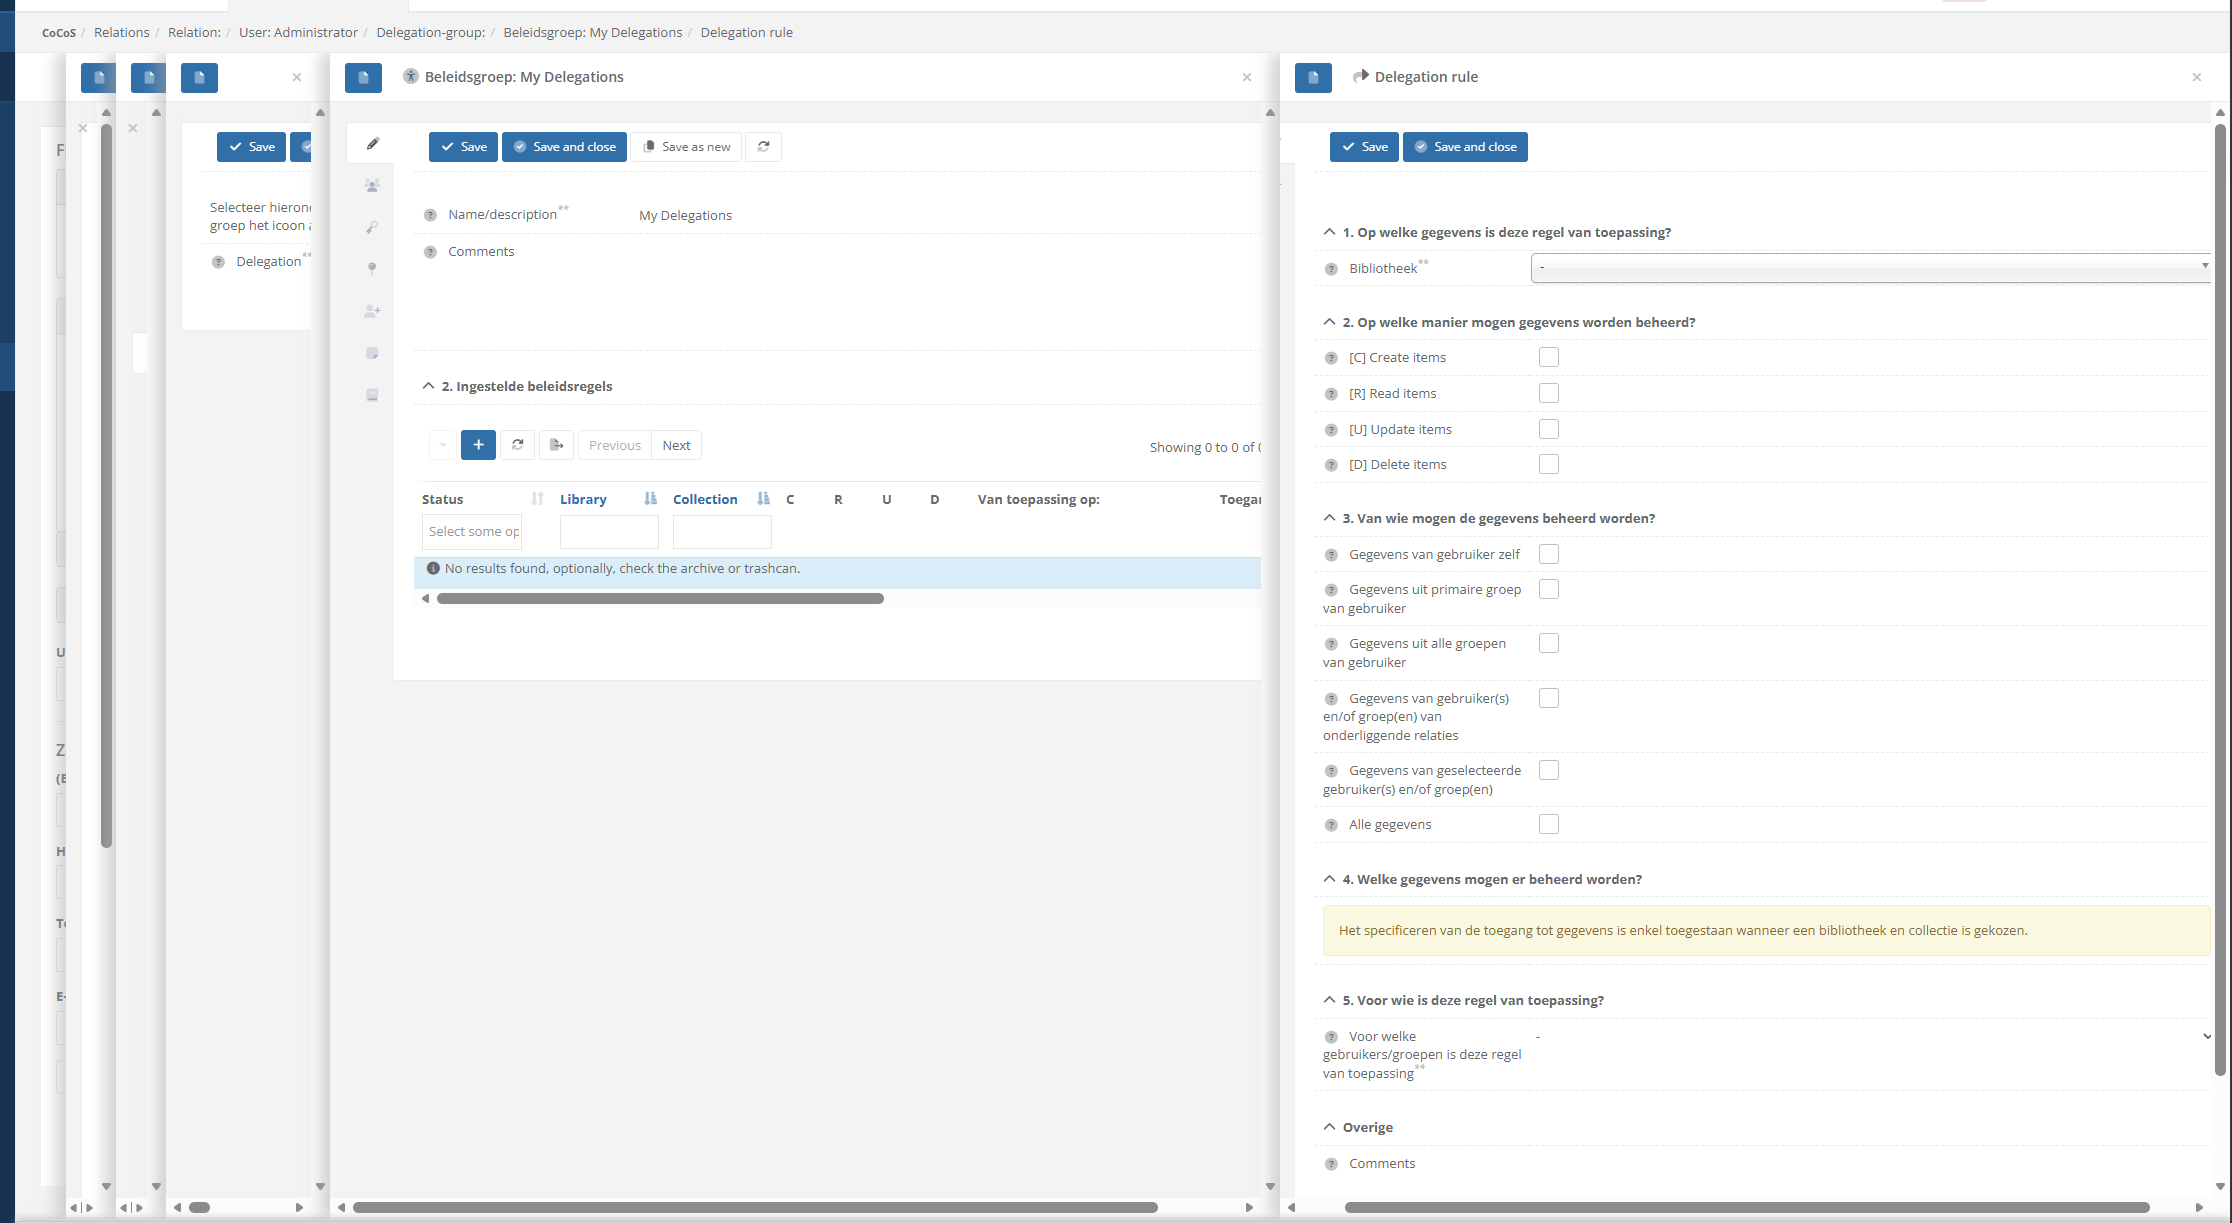Go to Relations in the breadcrumb
The image size is (2232, 1223).
121,32
